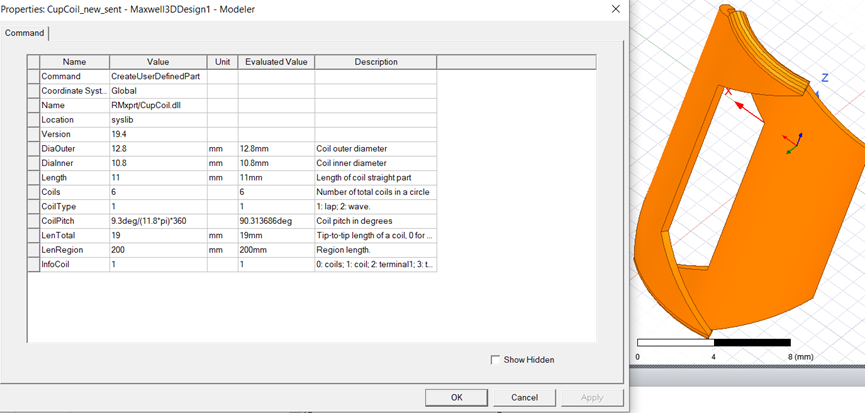Screen dimensions: 865x413
Task: Click the viewport scale bar
Action: 714,342
